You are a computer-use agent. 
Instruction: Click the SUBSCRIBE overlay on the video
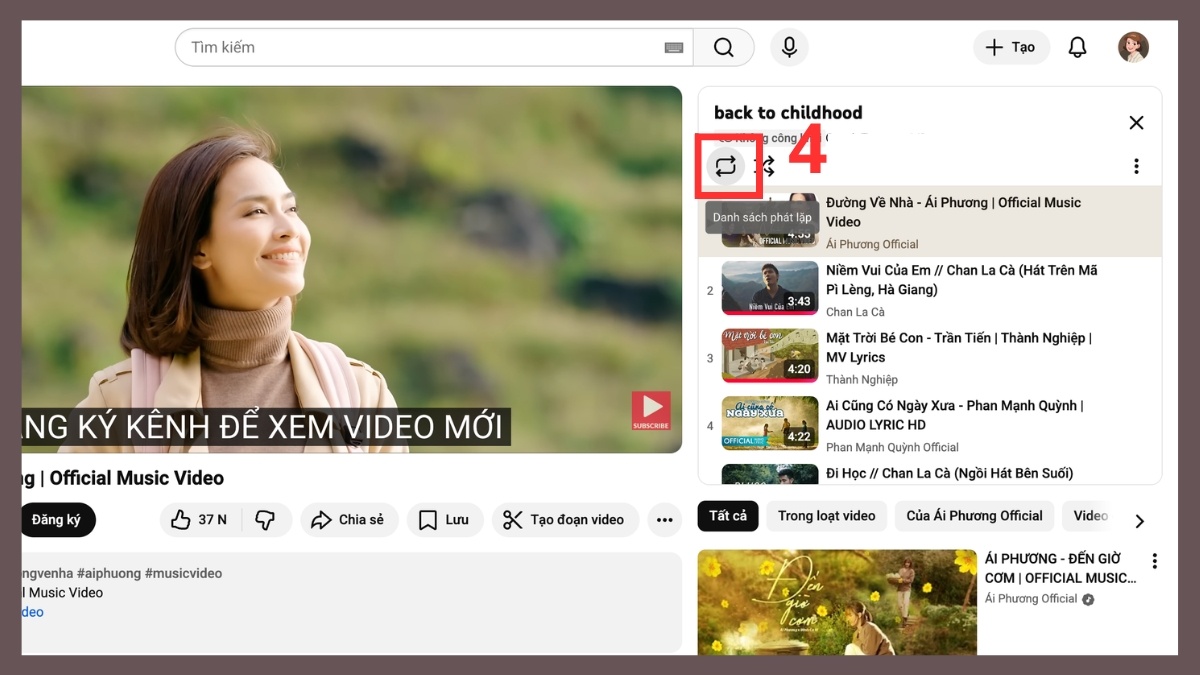(x=651, y=411)
